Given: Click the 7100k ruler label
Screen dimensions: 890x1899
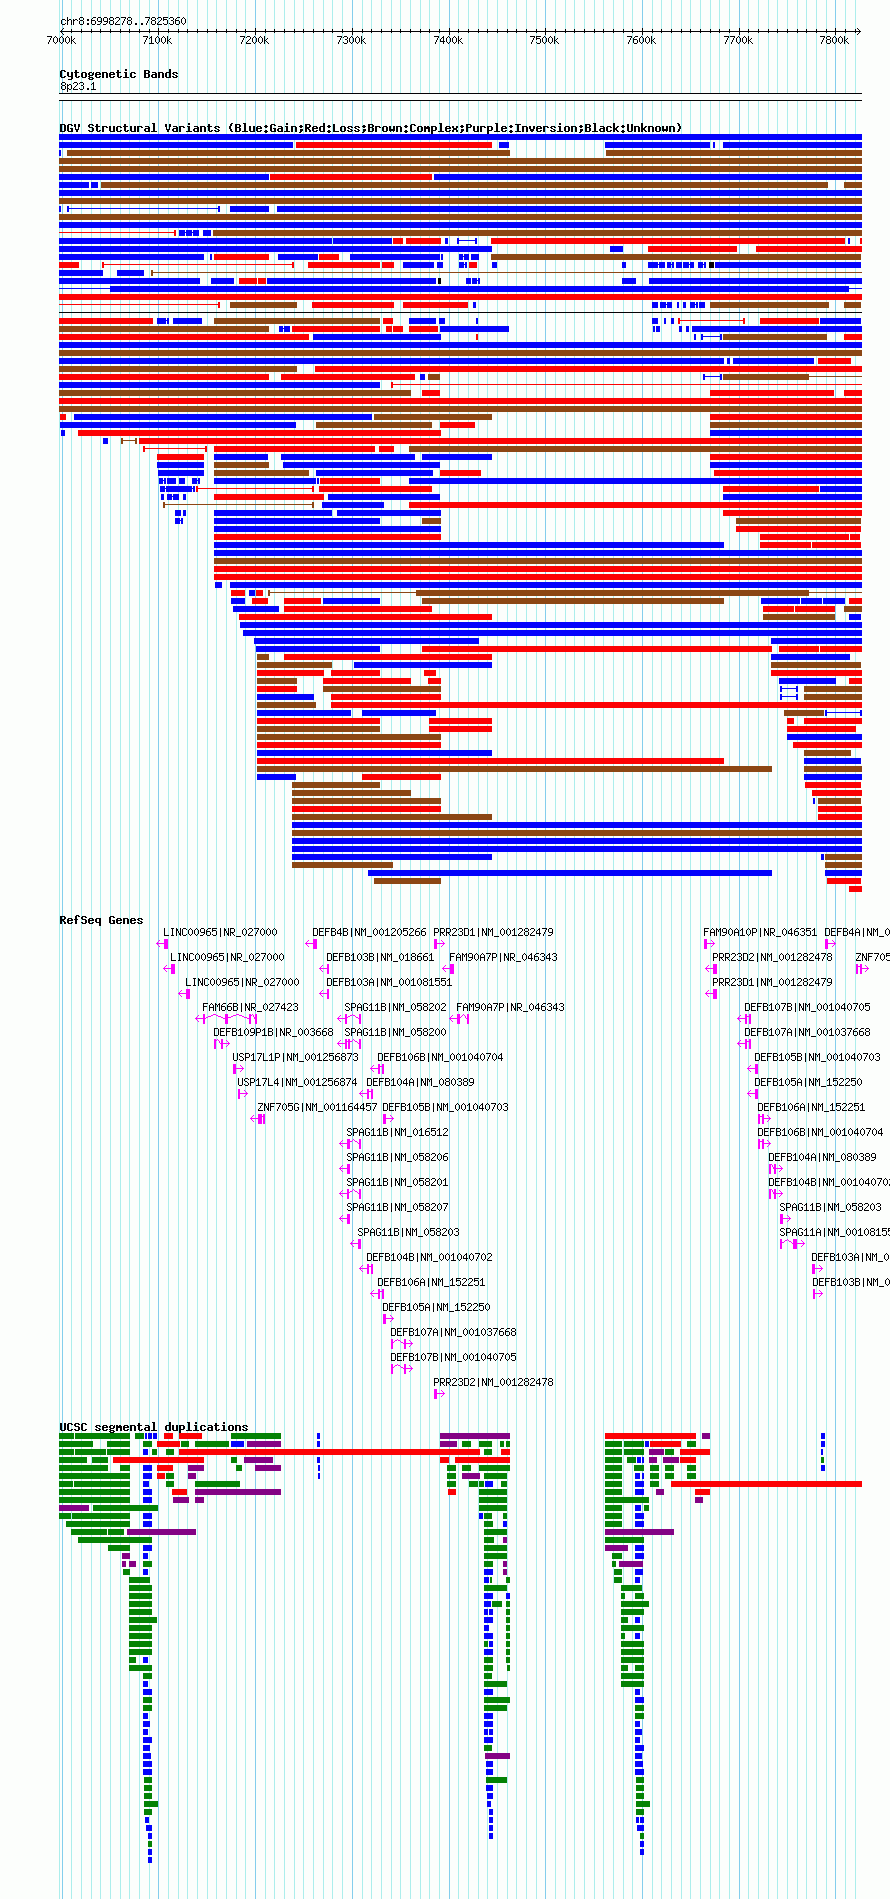Looking at the screenshot, I should tap(157, 40).
